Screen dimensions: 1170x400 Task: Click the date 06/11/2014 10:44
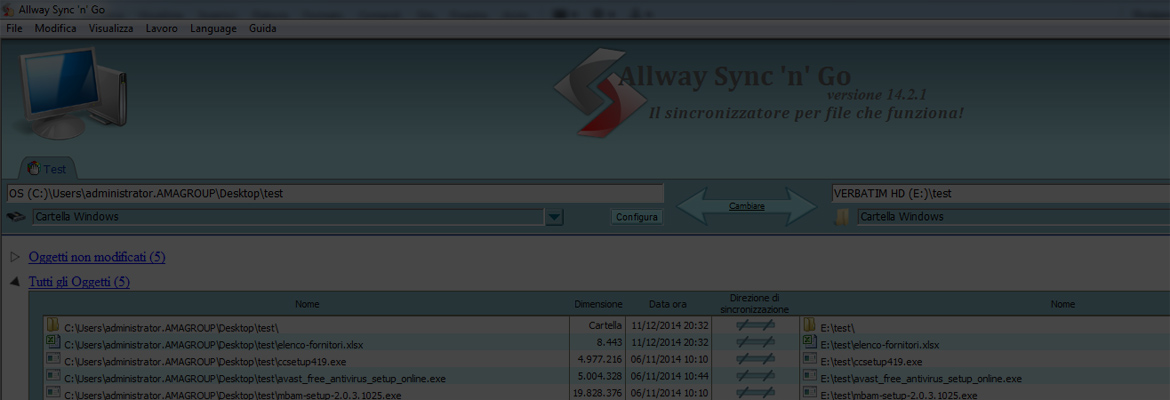coord(669,378)
